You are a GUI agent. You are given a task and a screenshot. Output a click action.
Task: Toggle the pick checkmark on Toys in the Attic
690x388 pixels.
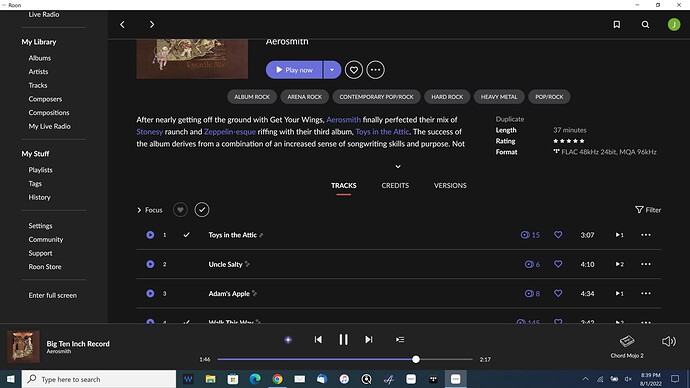[x=187, y=235]
